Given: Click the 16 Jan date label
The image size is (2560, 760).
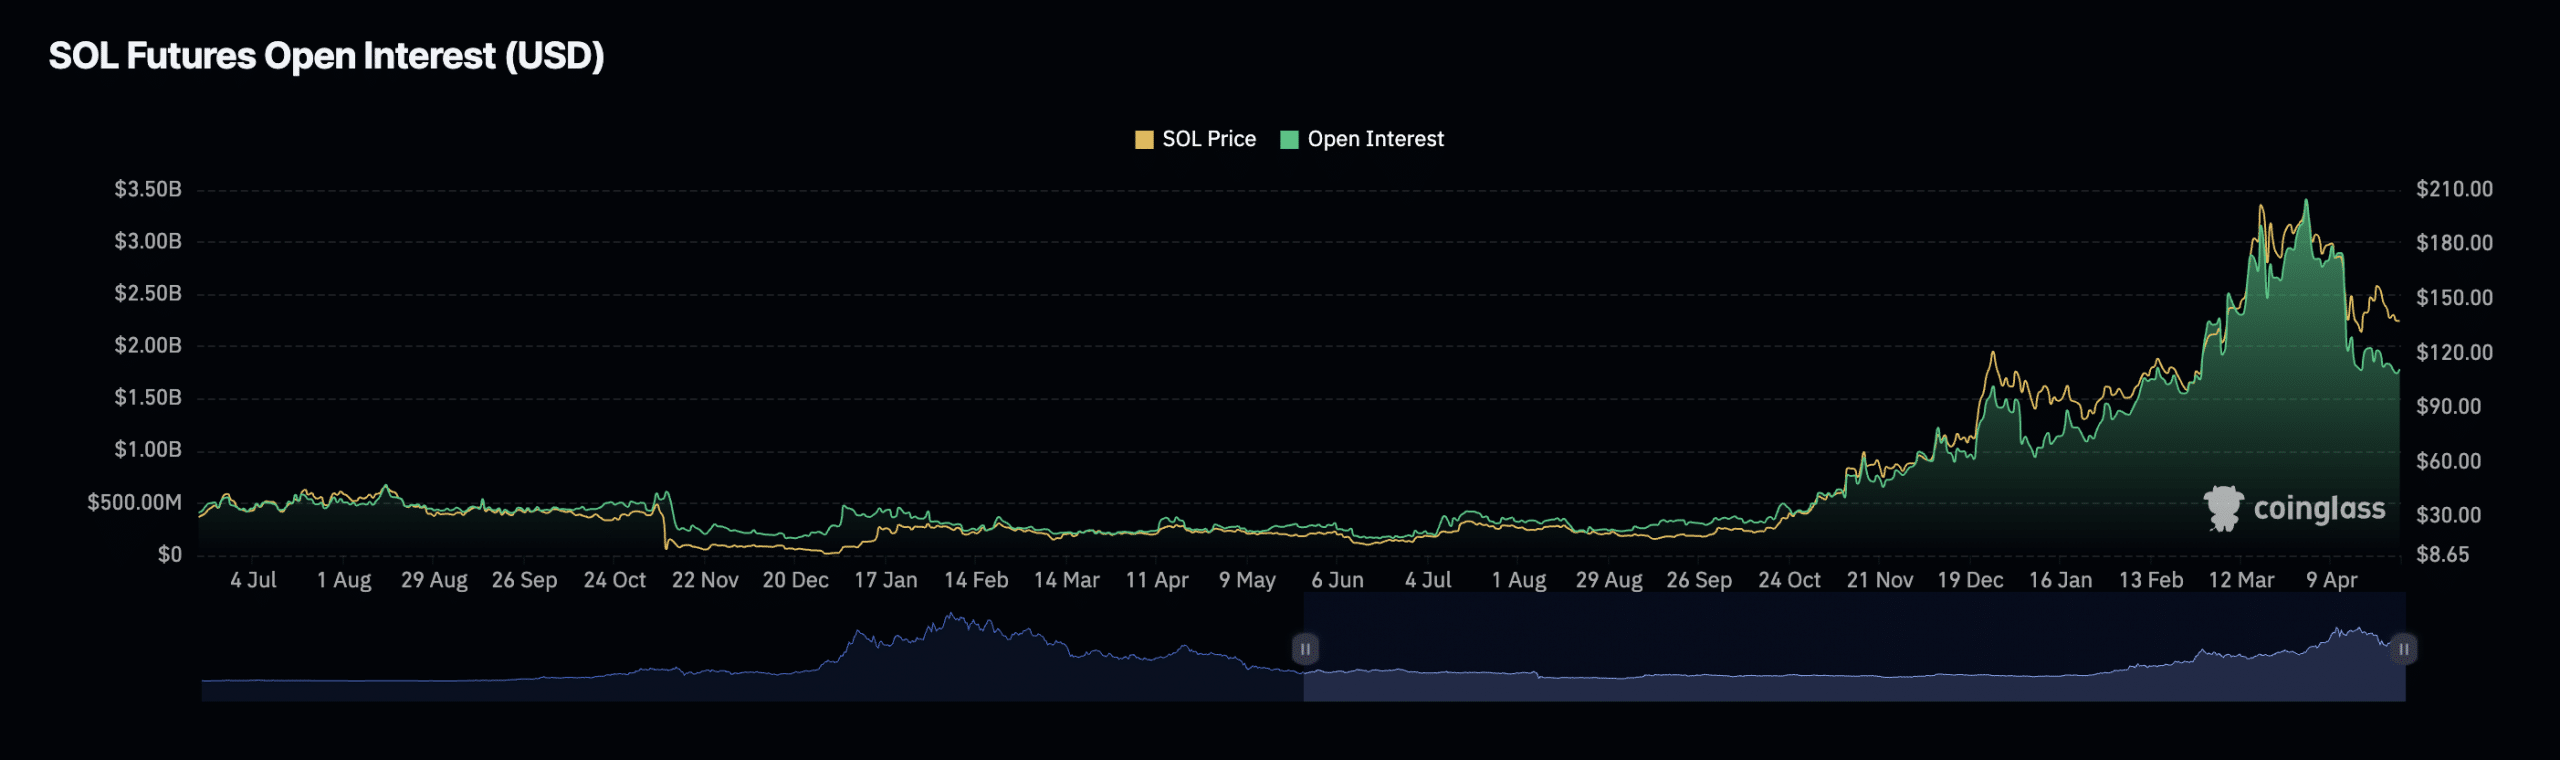Looking at the screenshot, I should coord(2060,580).
